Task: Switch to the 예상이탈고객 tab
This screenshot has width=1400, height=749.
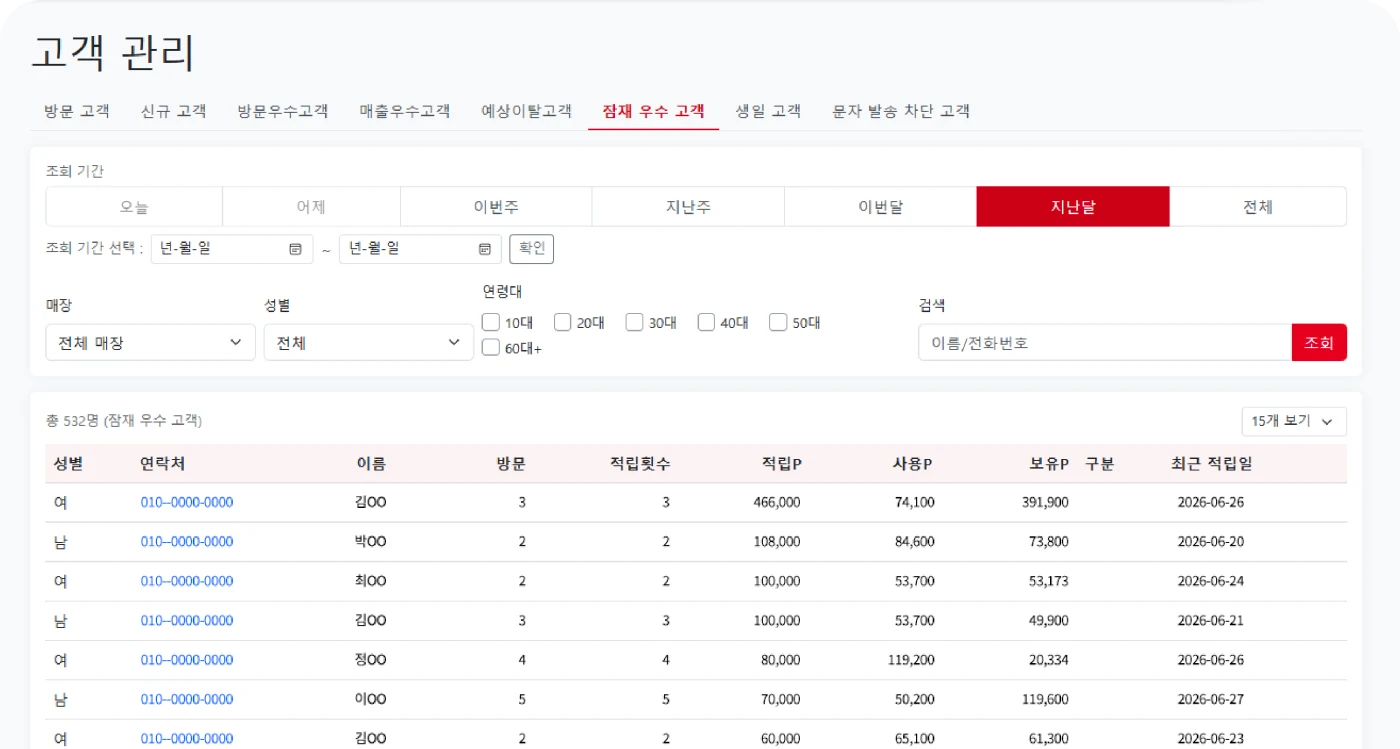Action: click(527, 111)
